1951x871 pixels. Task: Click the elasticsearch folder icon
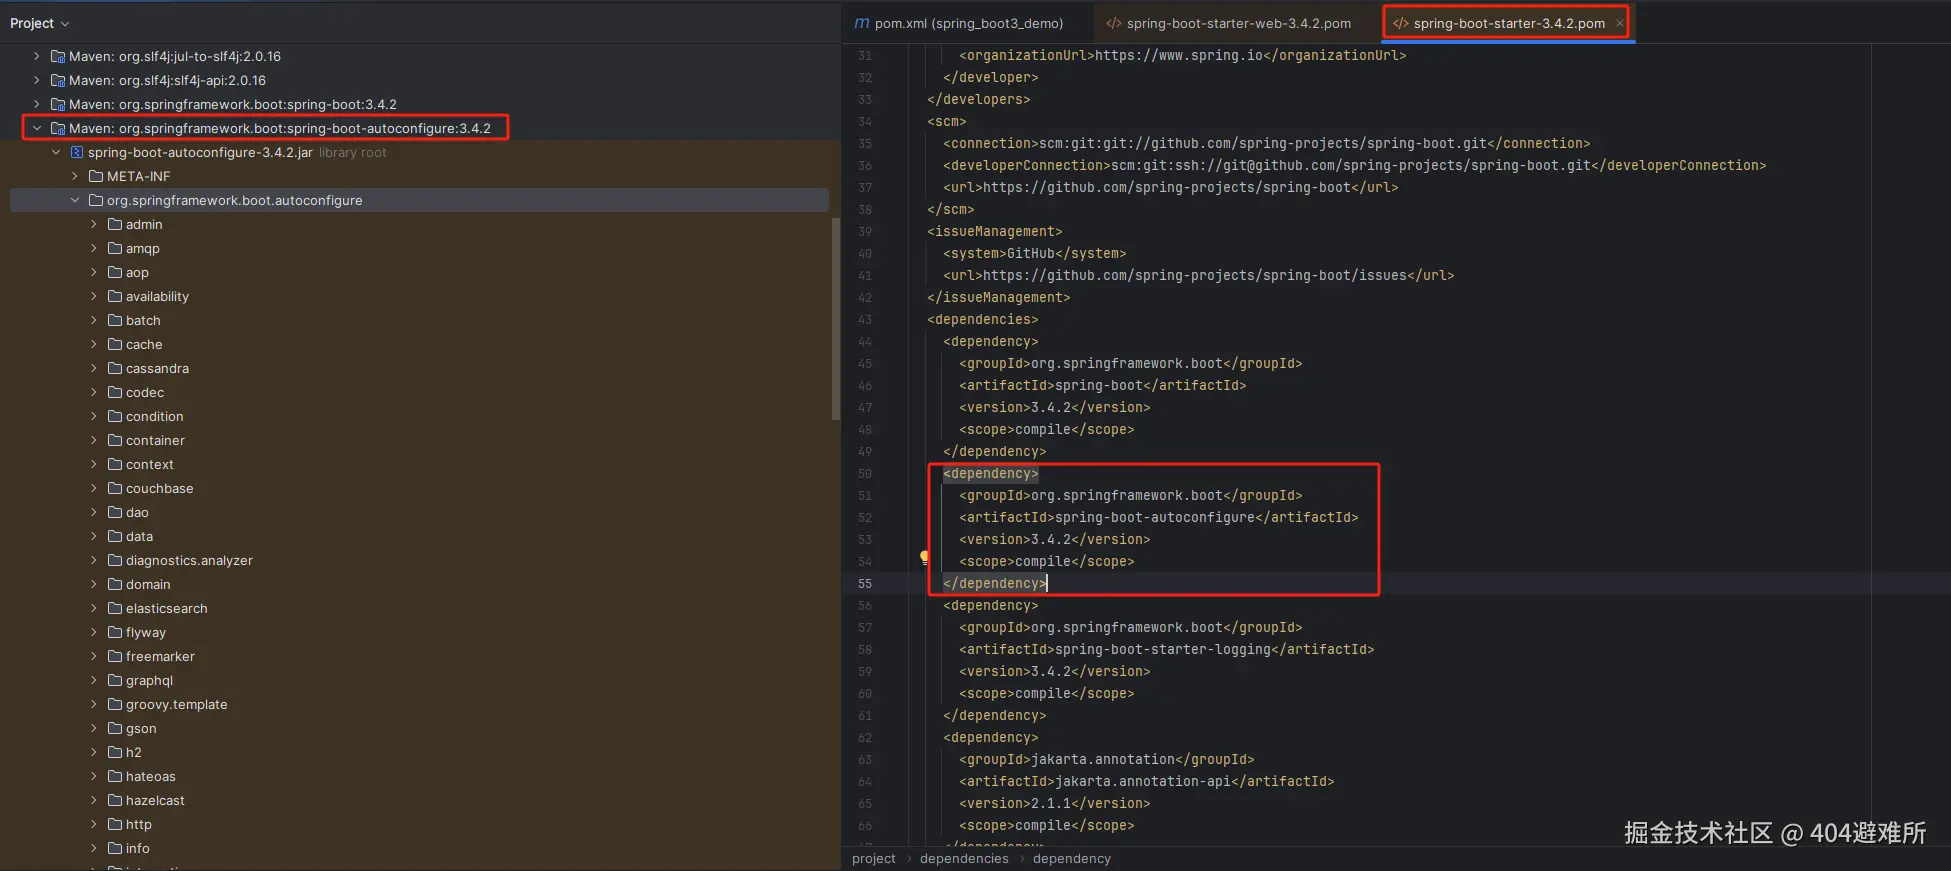point(115,608)
